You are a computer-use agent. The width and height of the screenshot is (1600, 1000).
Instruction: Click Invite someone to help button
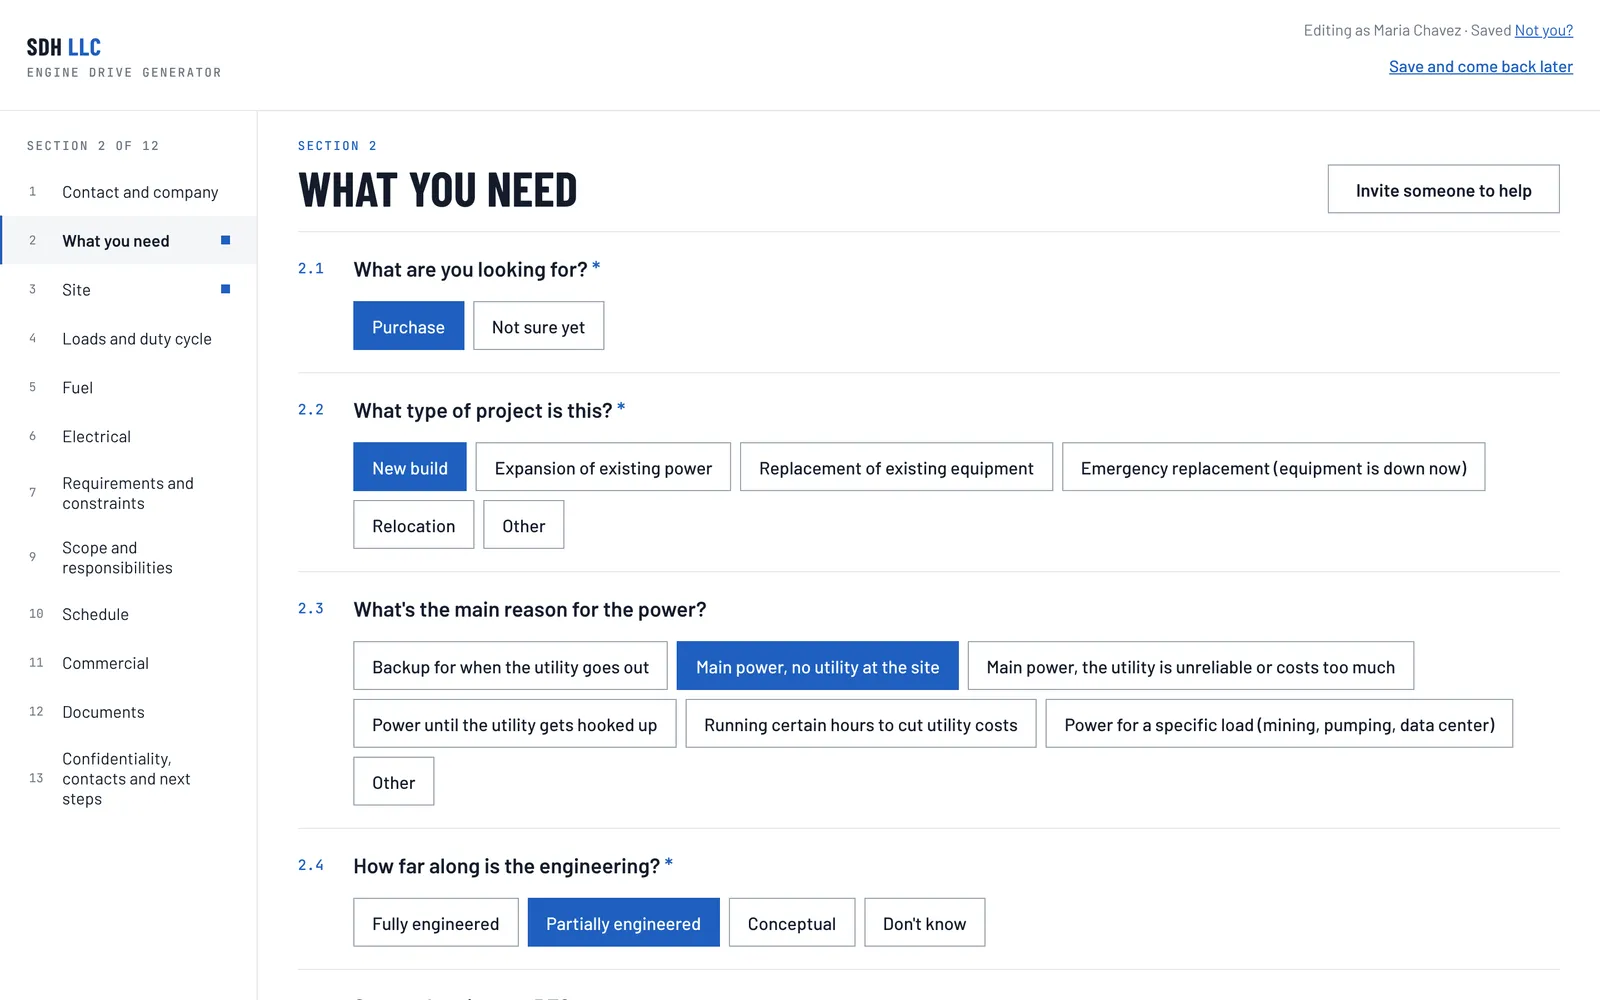1443,189
